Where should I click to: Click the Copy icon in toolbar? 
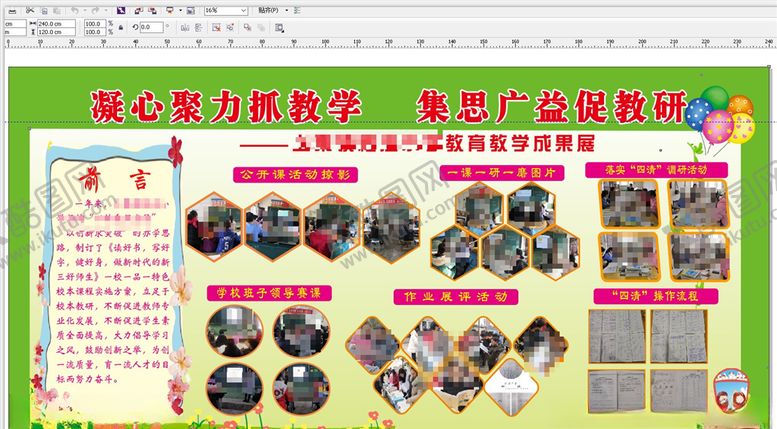[x=44, y=9]
